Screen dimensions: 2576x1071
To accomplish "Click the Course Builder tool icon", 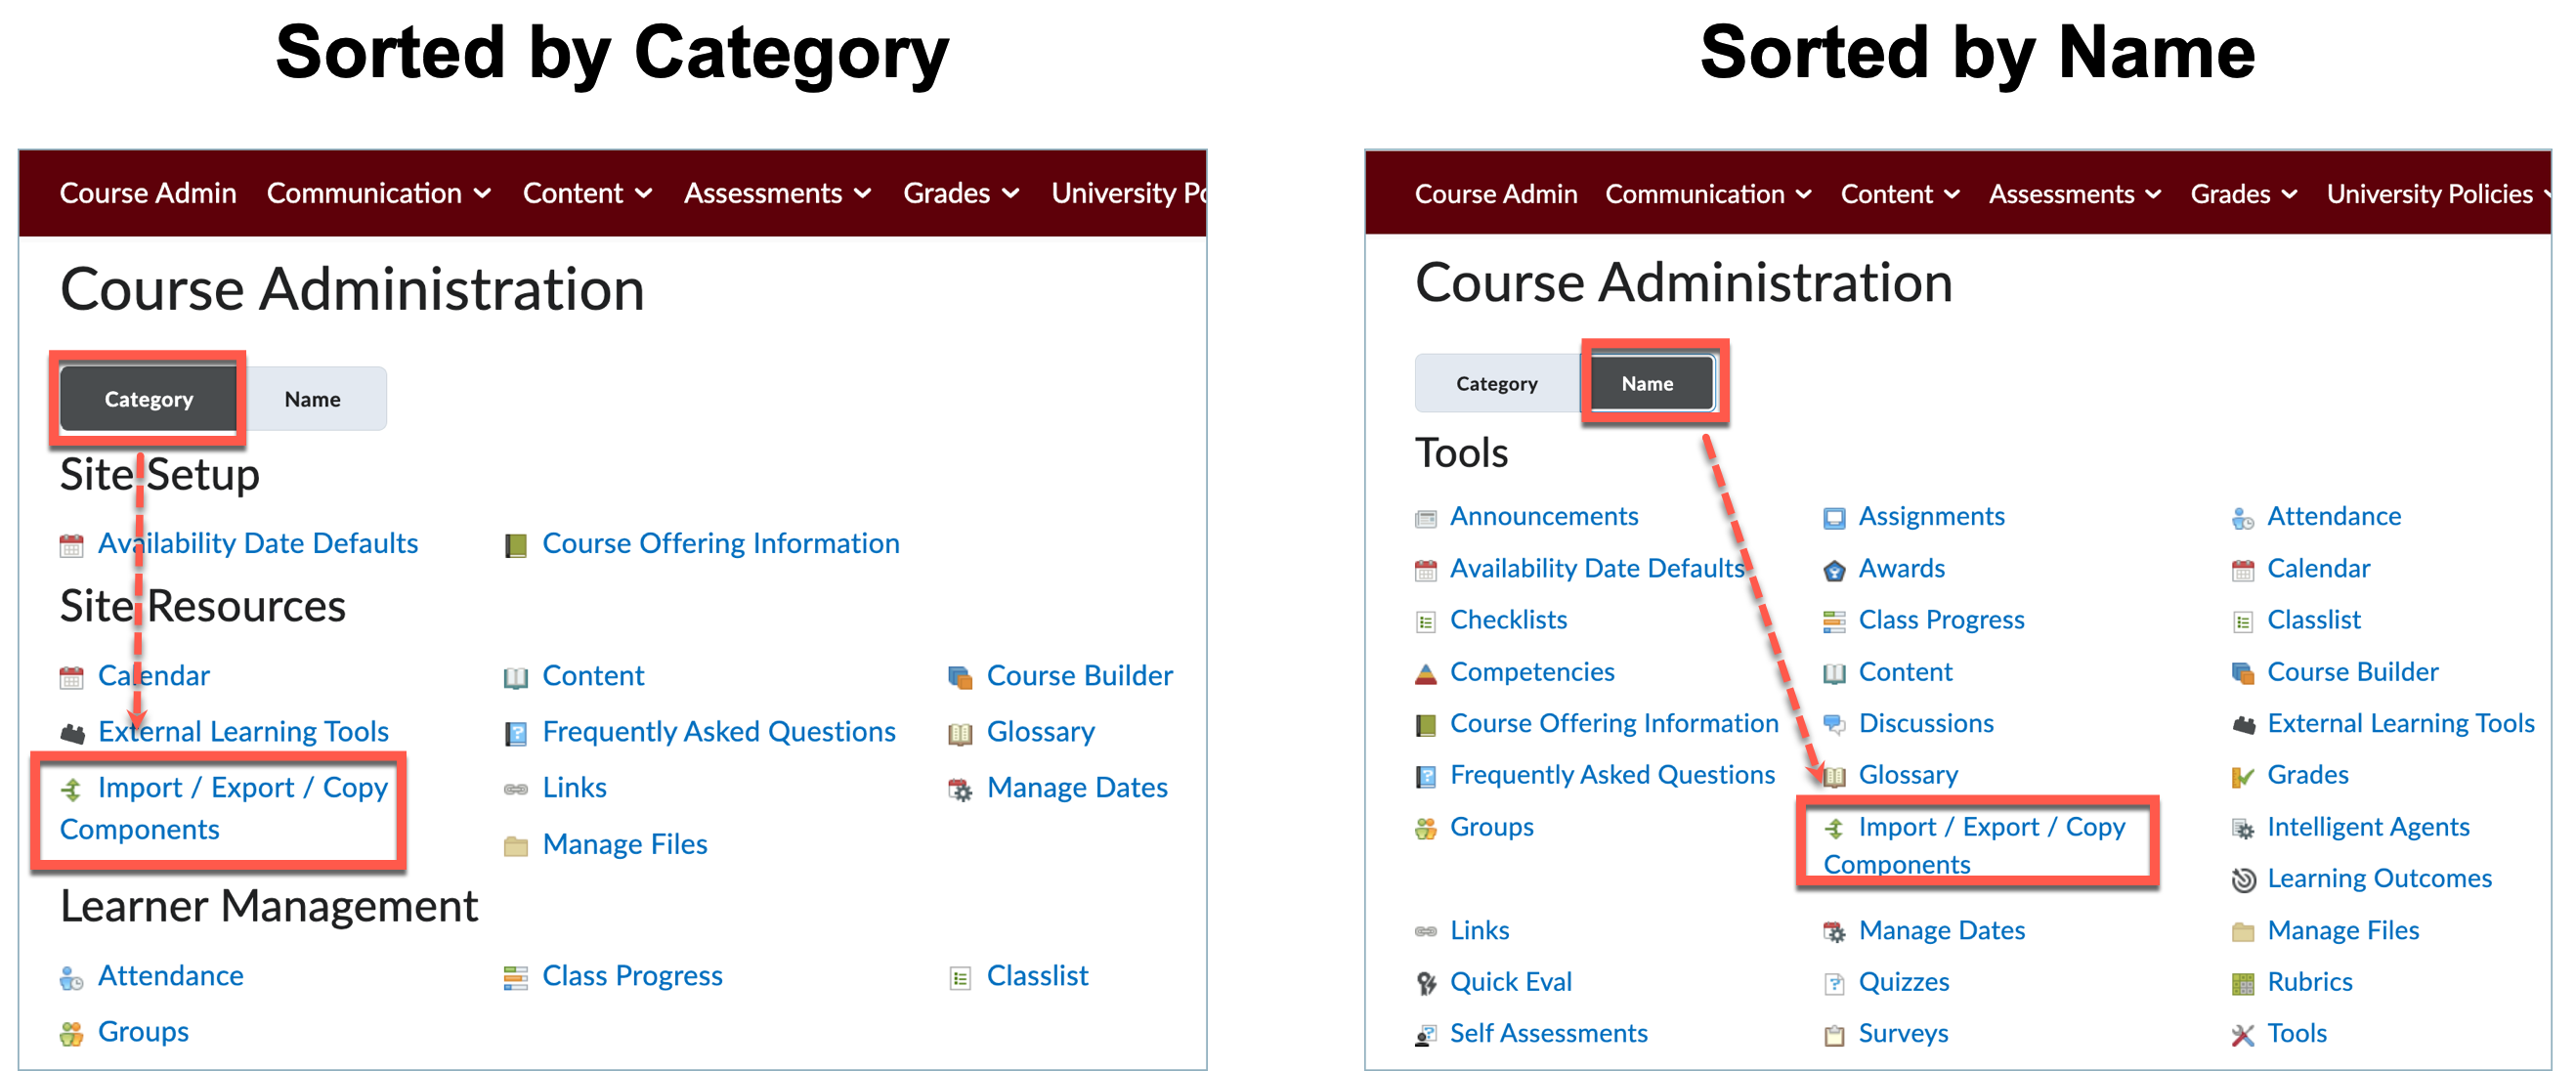I will tap(961, 676).
